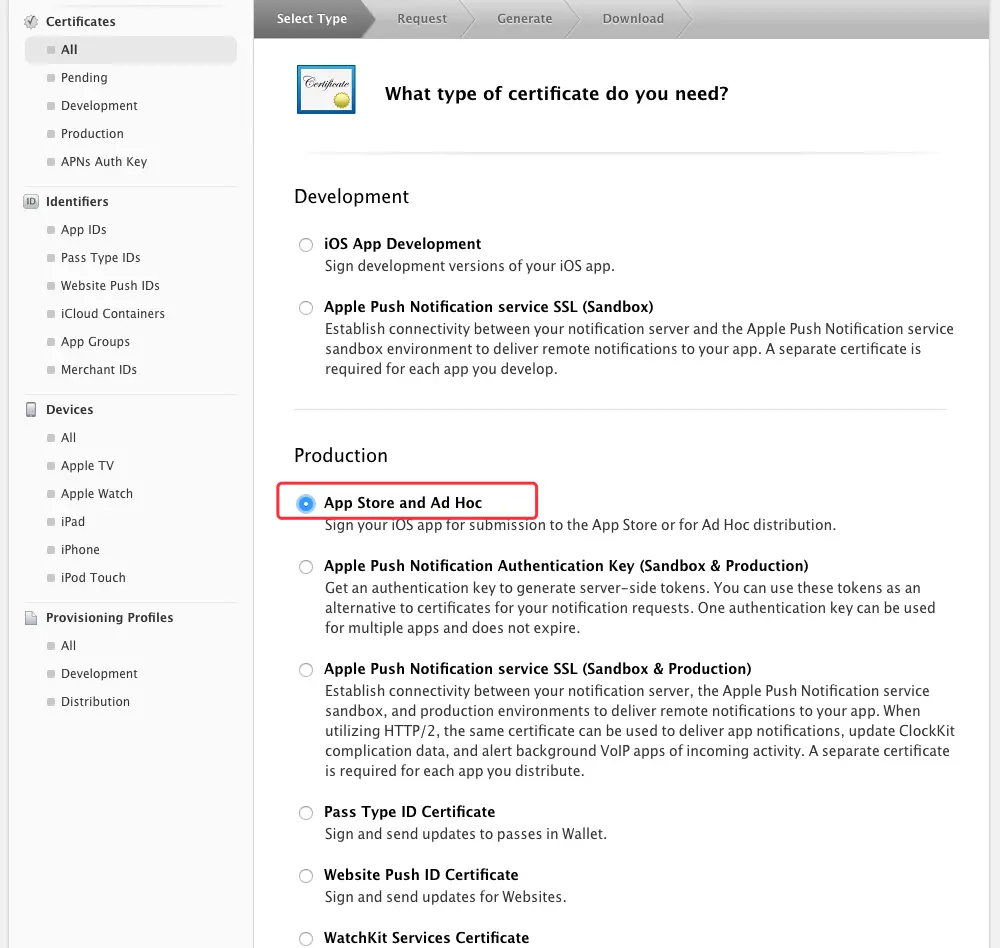Open iPad devices
This screenshot has height=948, width=1000.
click(x=73, y=522)
